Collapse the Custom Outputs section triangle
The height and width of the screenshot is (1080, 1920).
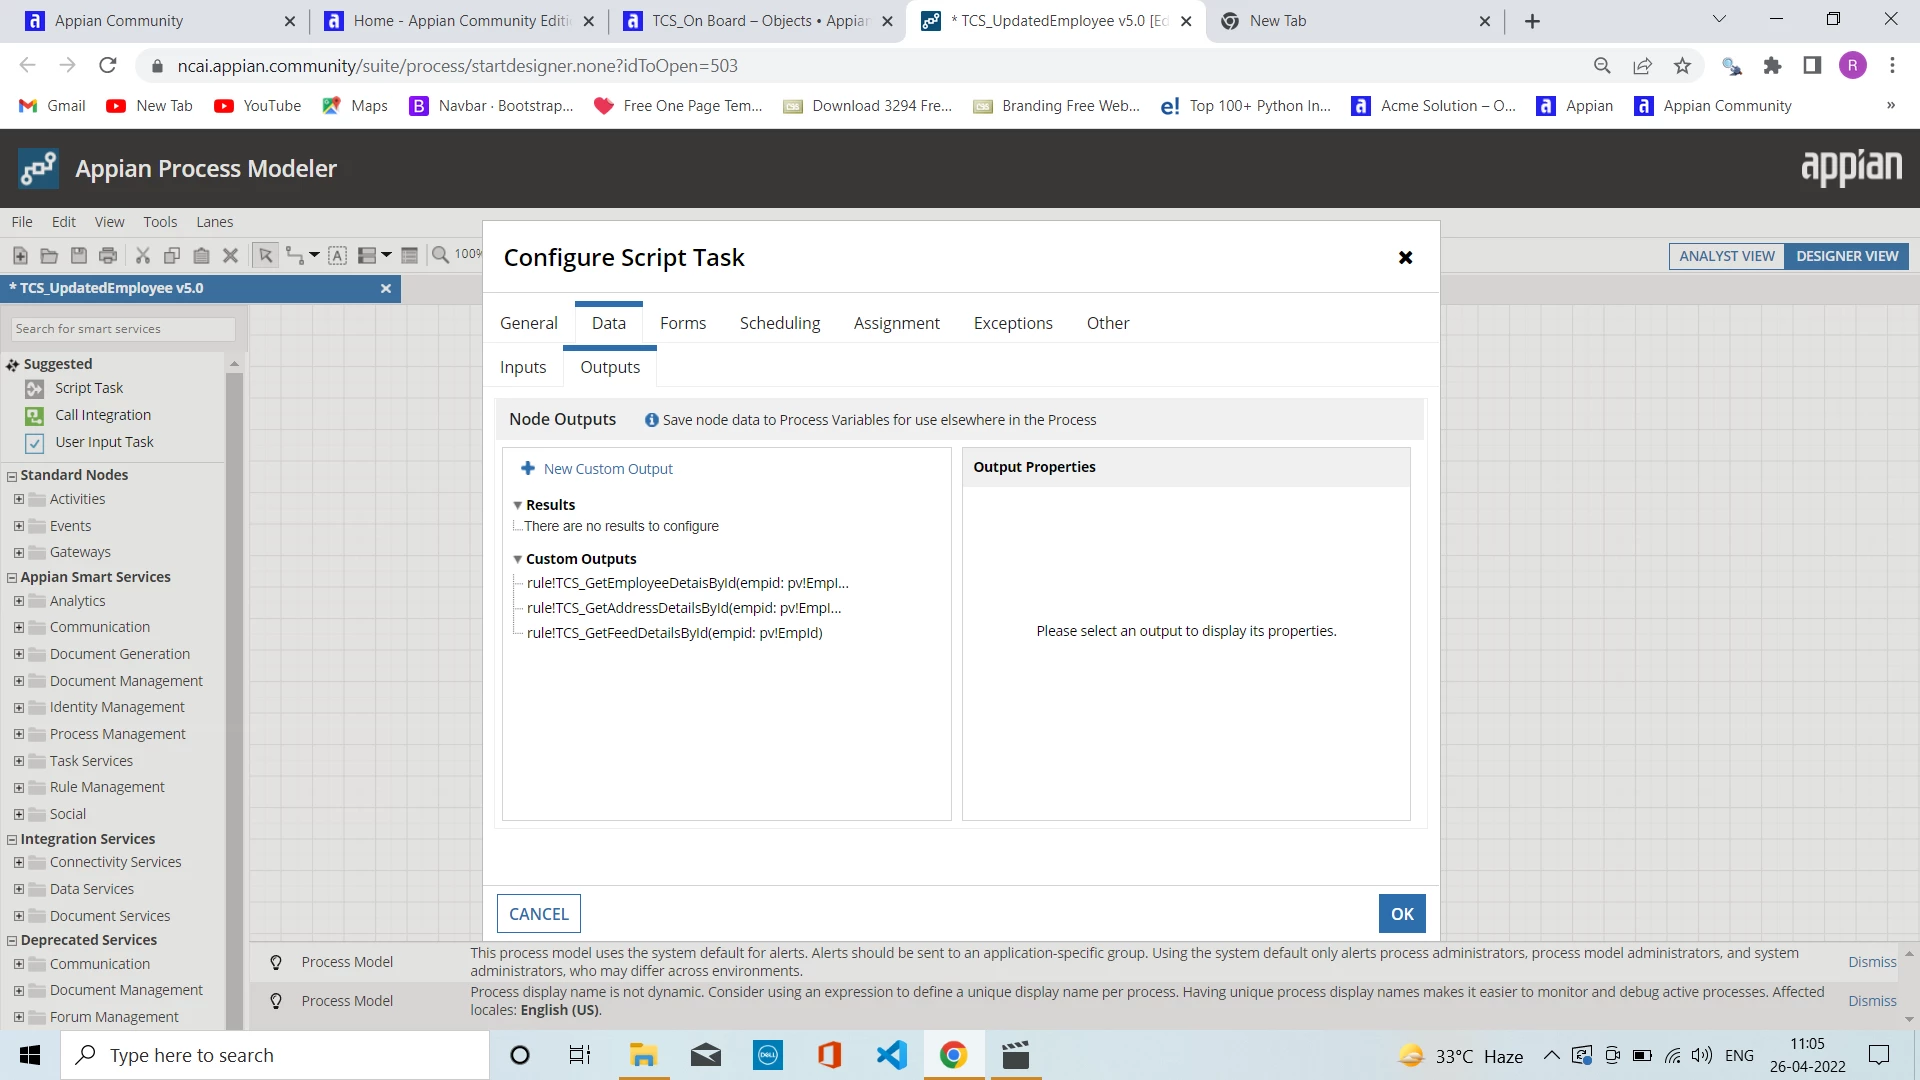[x=518, y=559]
